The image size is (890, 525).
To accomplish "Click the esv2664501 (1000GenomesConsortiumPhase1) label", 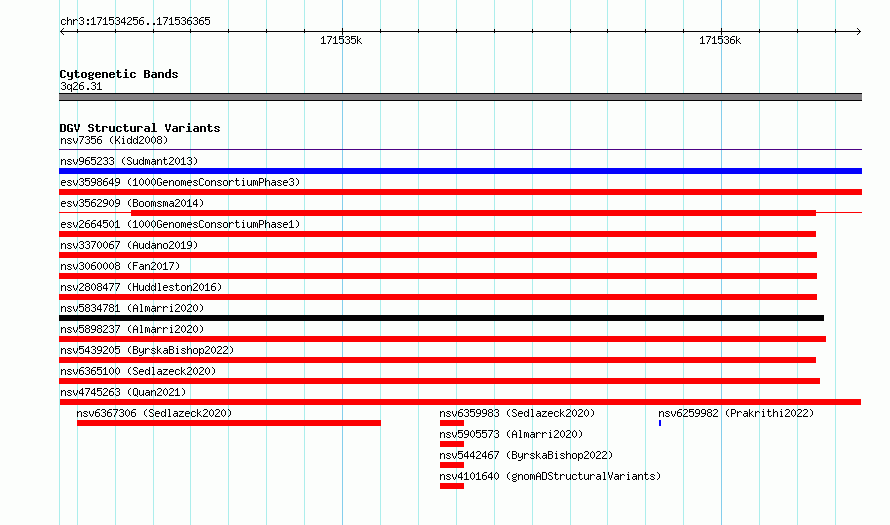I will click(x=180, y=224).
